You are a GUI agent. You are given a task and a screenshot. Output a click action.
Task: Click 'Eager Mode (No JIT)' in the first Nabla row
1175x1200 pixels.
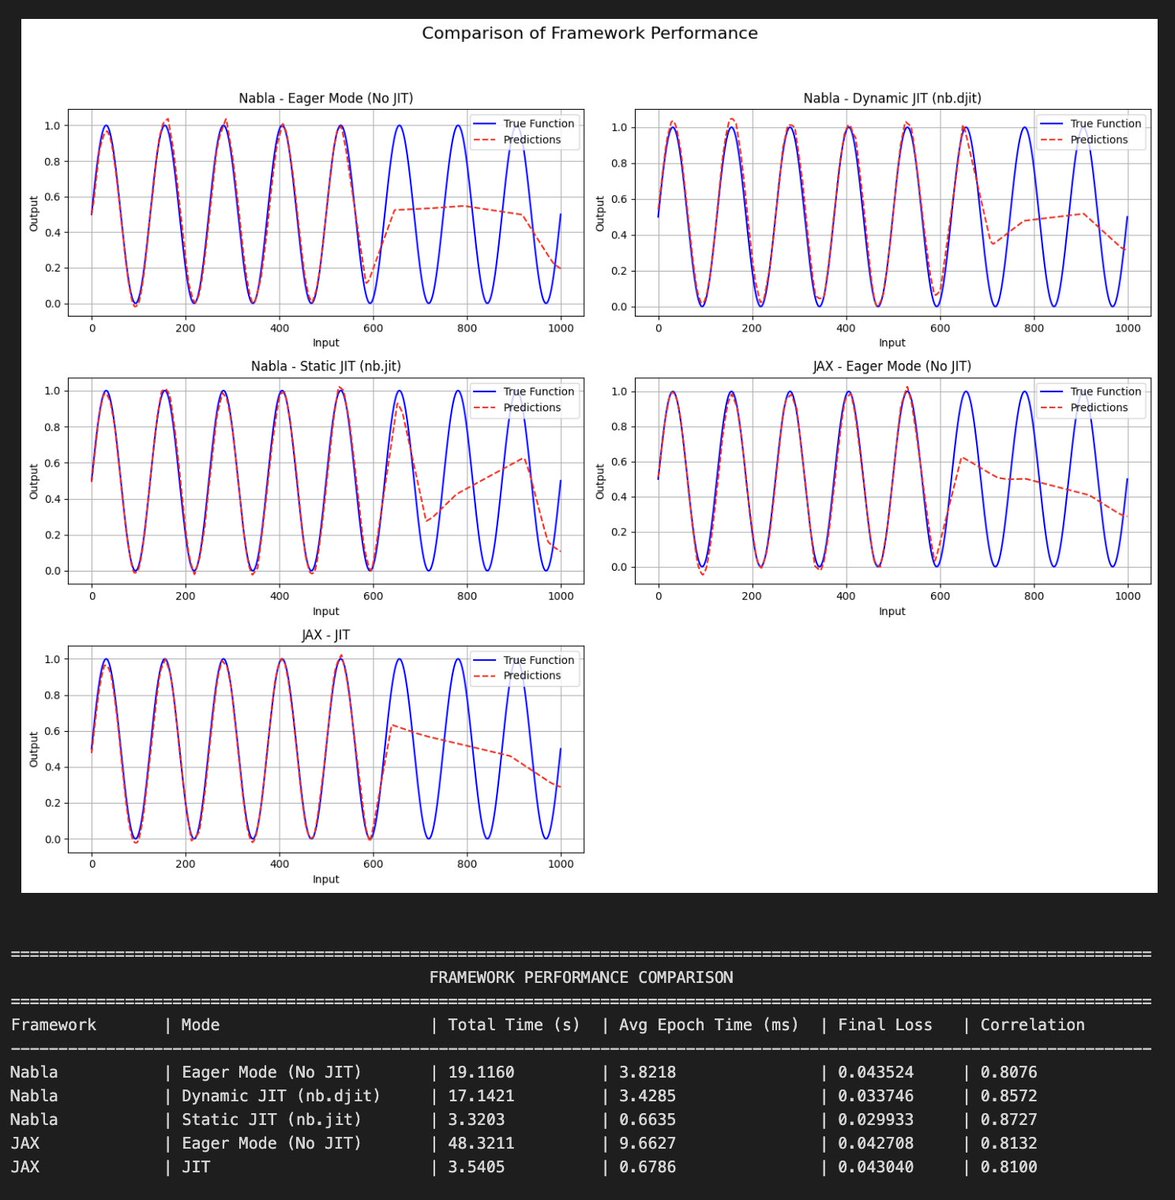271,1072
